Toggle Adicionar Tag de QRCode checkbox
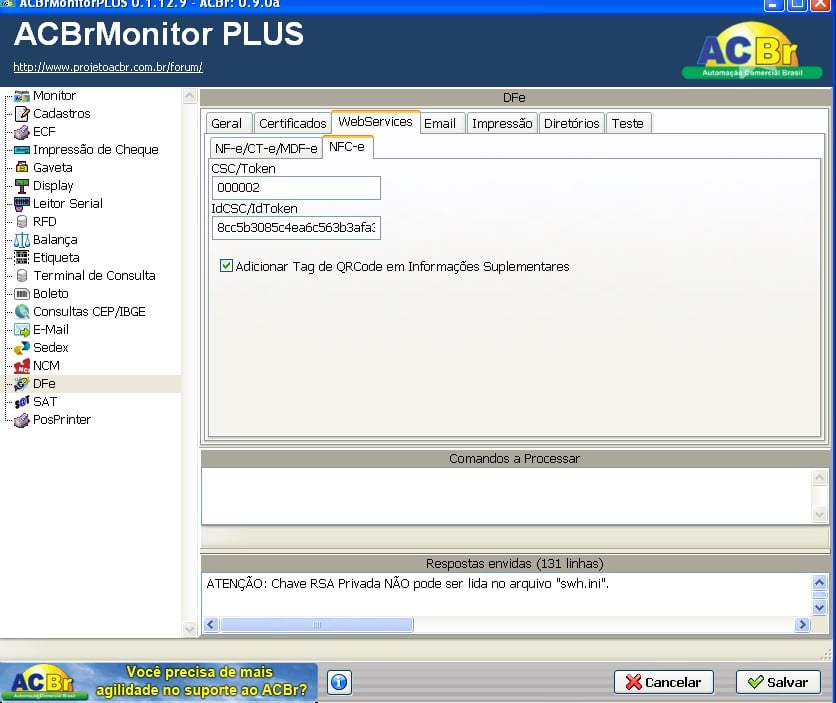The height and width of the screenshot is (703, 836). [227, 265]
